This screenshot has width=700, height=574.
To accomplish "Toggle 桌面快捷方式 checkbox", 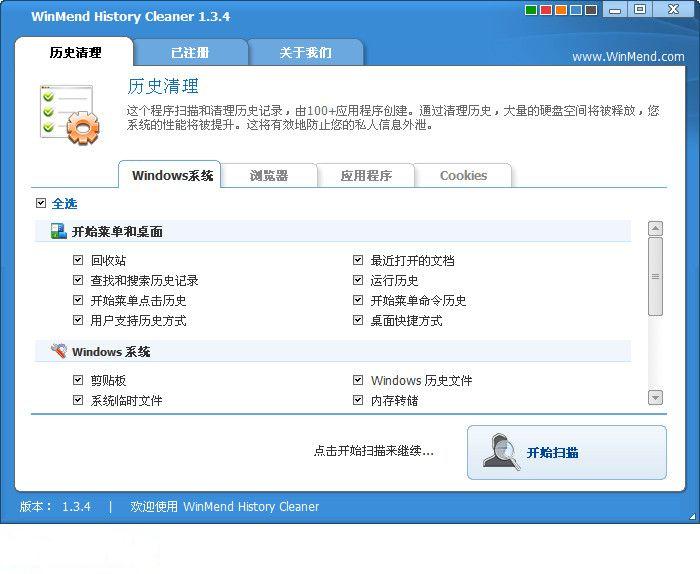I will click(x=358, y=320).
